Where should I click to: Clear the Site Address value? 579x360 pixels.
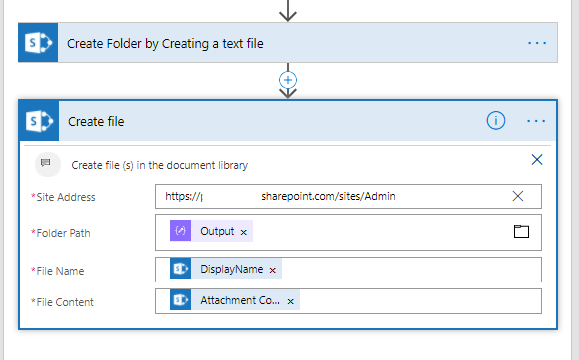518,196
